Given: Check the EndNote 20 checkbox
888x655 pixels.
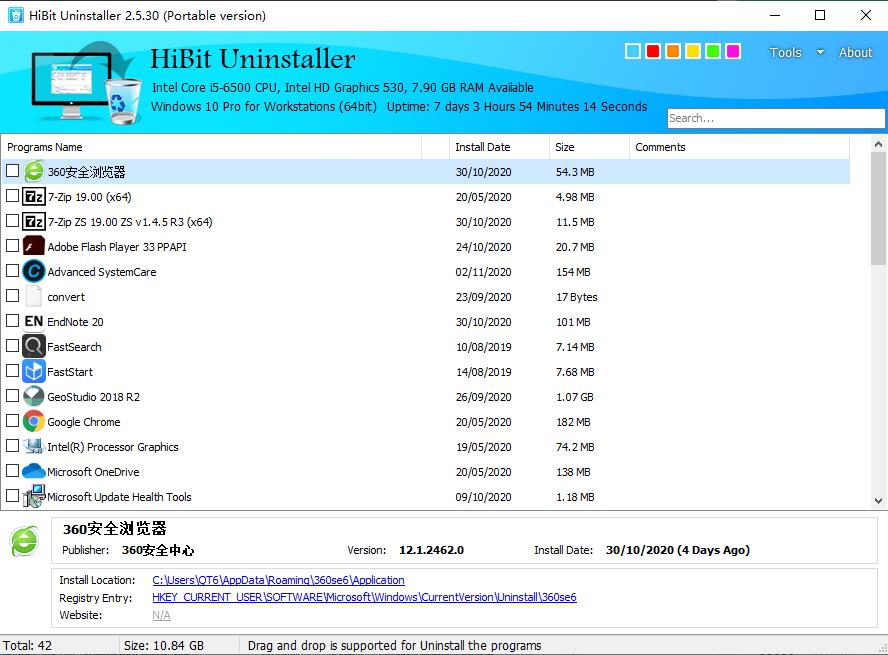Looking at the screenshot, I should pos(12,320).
